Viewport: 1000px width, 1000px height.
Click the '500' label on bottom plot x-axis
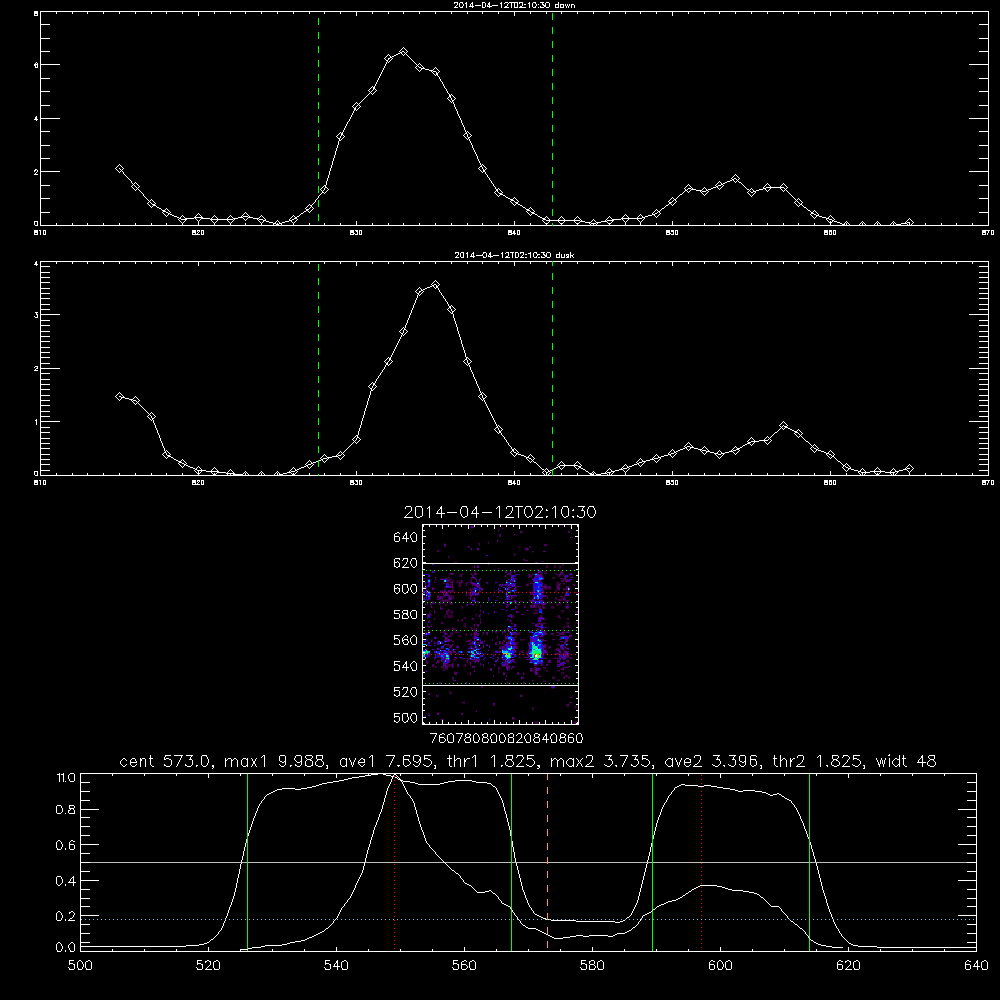pyautogui.click(x=80, y=966)
